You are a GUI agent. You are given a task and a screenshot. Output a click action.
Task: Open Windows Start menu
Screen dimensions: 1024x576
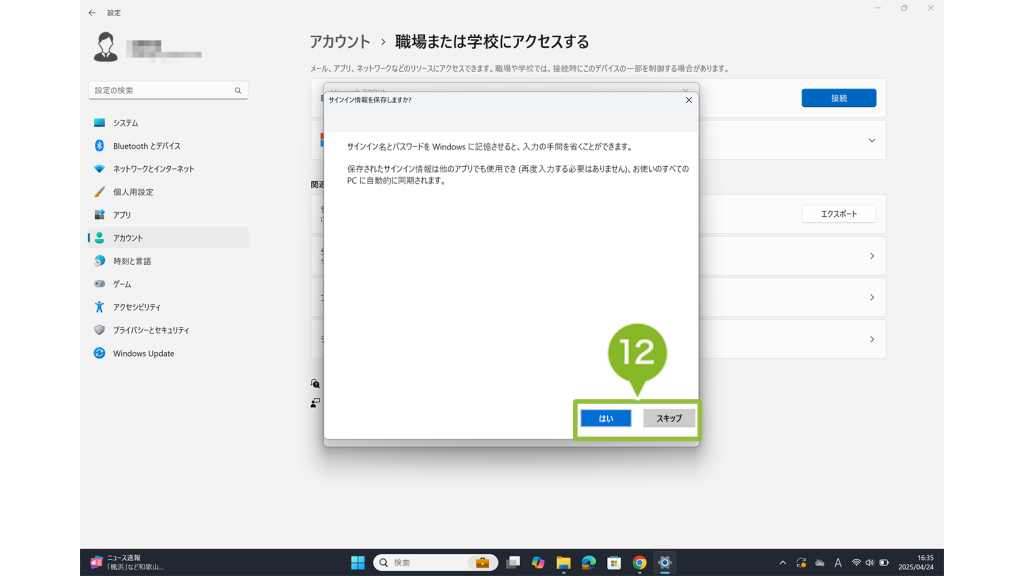coord(357,562)
